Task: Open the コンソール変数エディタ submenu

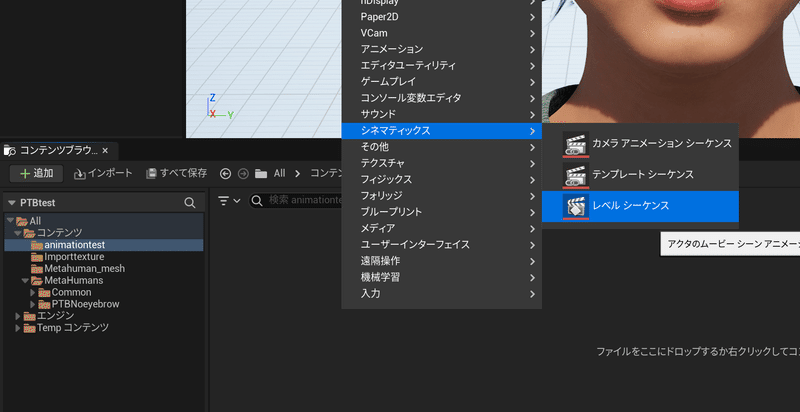Action: point(441,98)
